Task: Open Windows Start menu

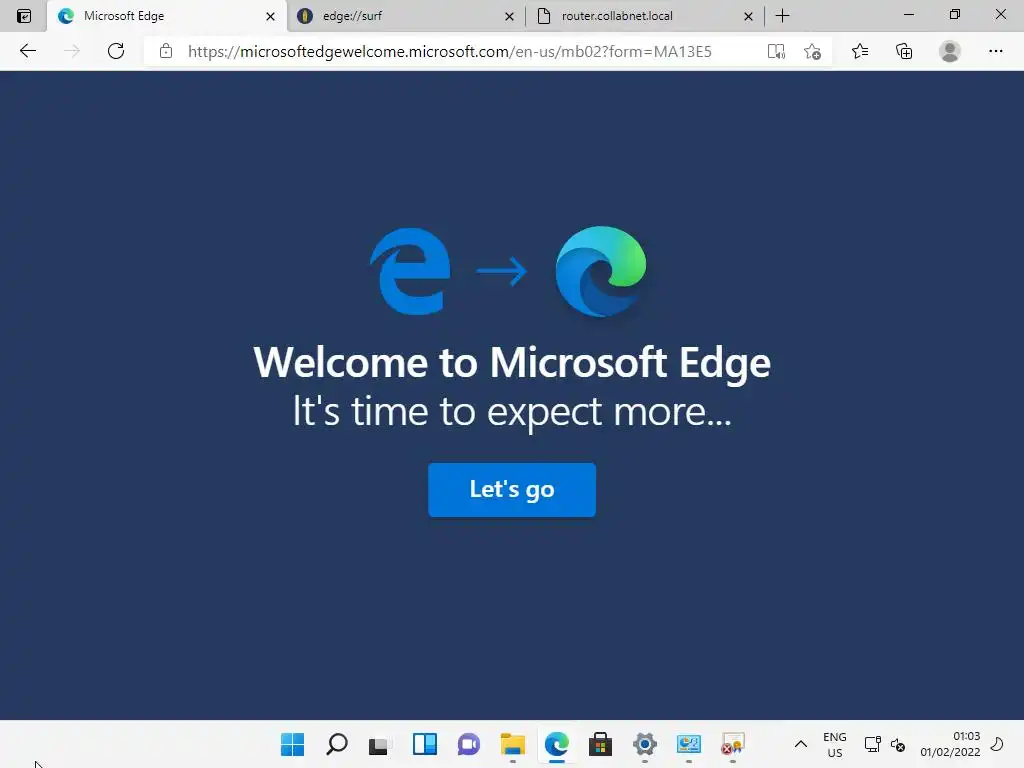Action: point(293,744)
